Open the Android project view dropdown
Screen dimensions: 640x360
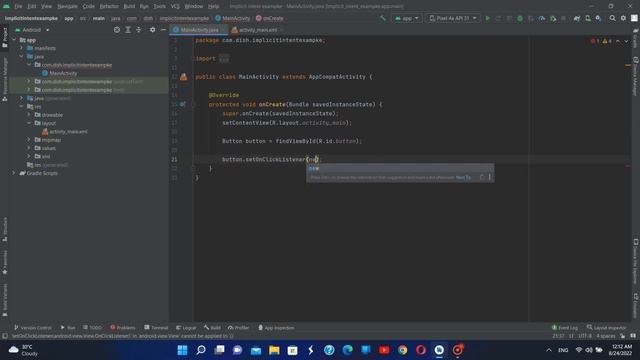pyautogui.click(x=32, y=30)
